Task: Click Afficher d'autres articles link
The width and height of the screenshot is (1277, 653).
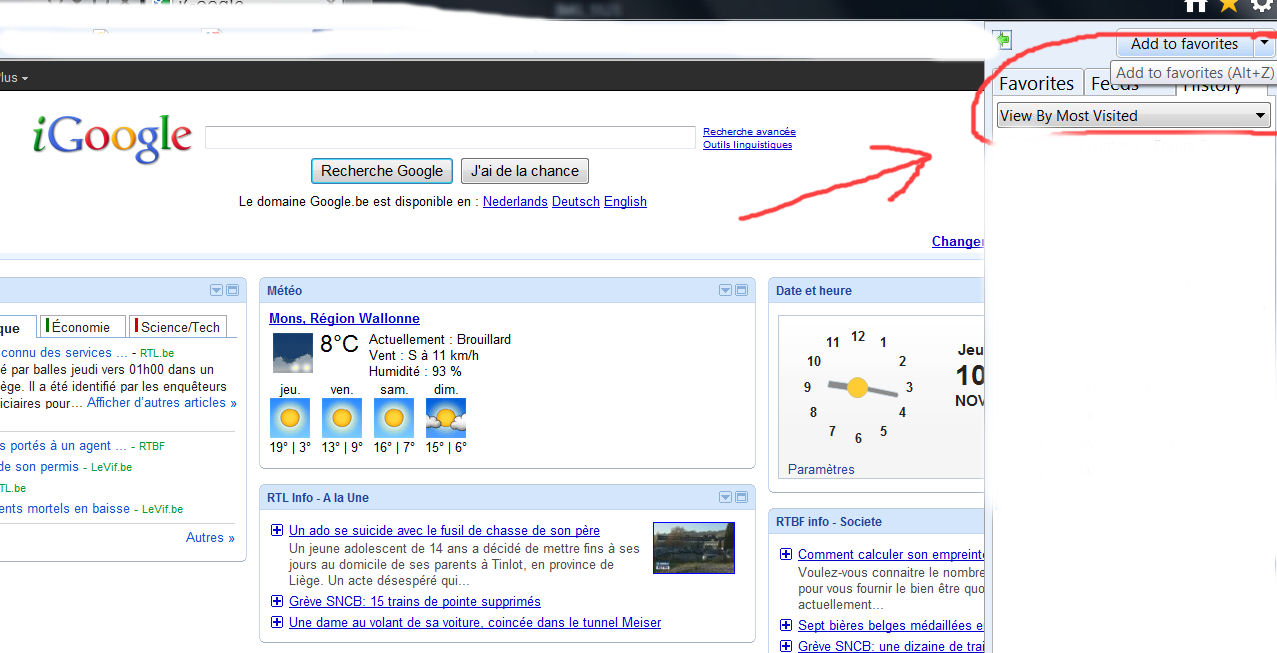Action: (162, 403)
